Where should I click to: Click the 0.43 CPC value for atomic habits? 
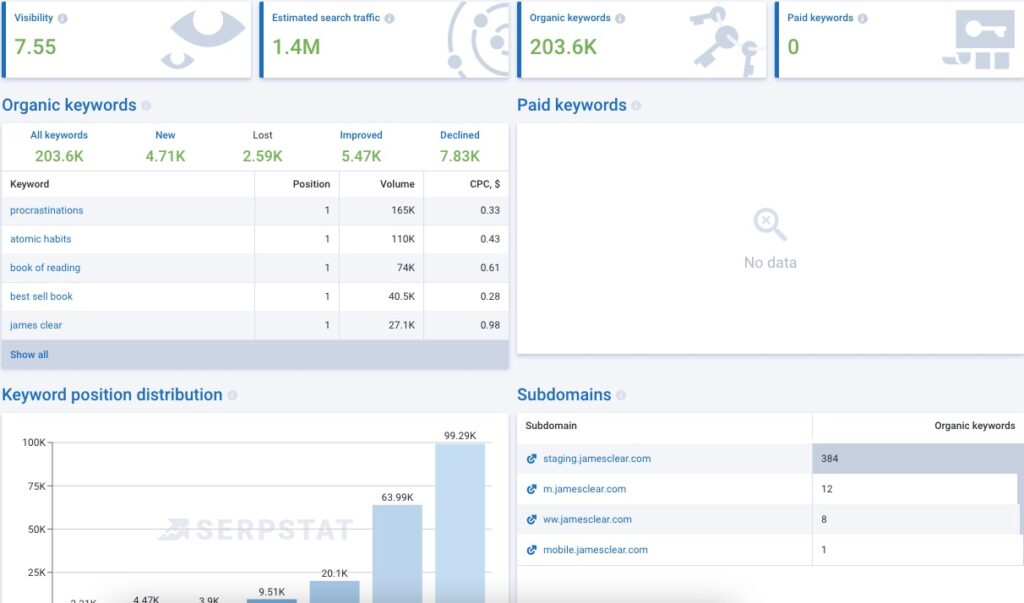490,239
